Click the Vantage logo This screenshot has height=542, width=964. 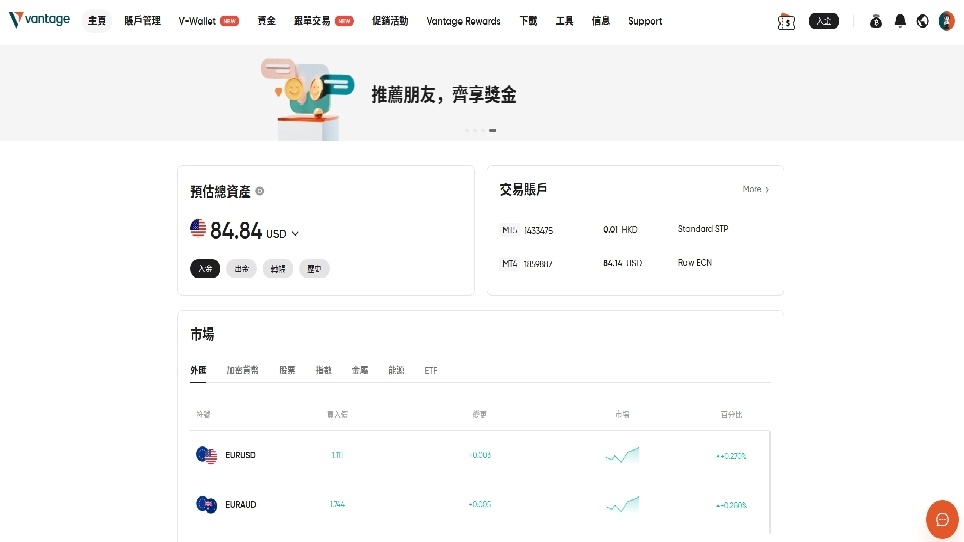point(39,20)
